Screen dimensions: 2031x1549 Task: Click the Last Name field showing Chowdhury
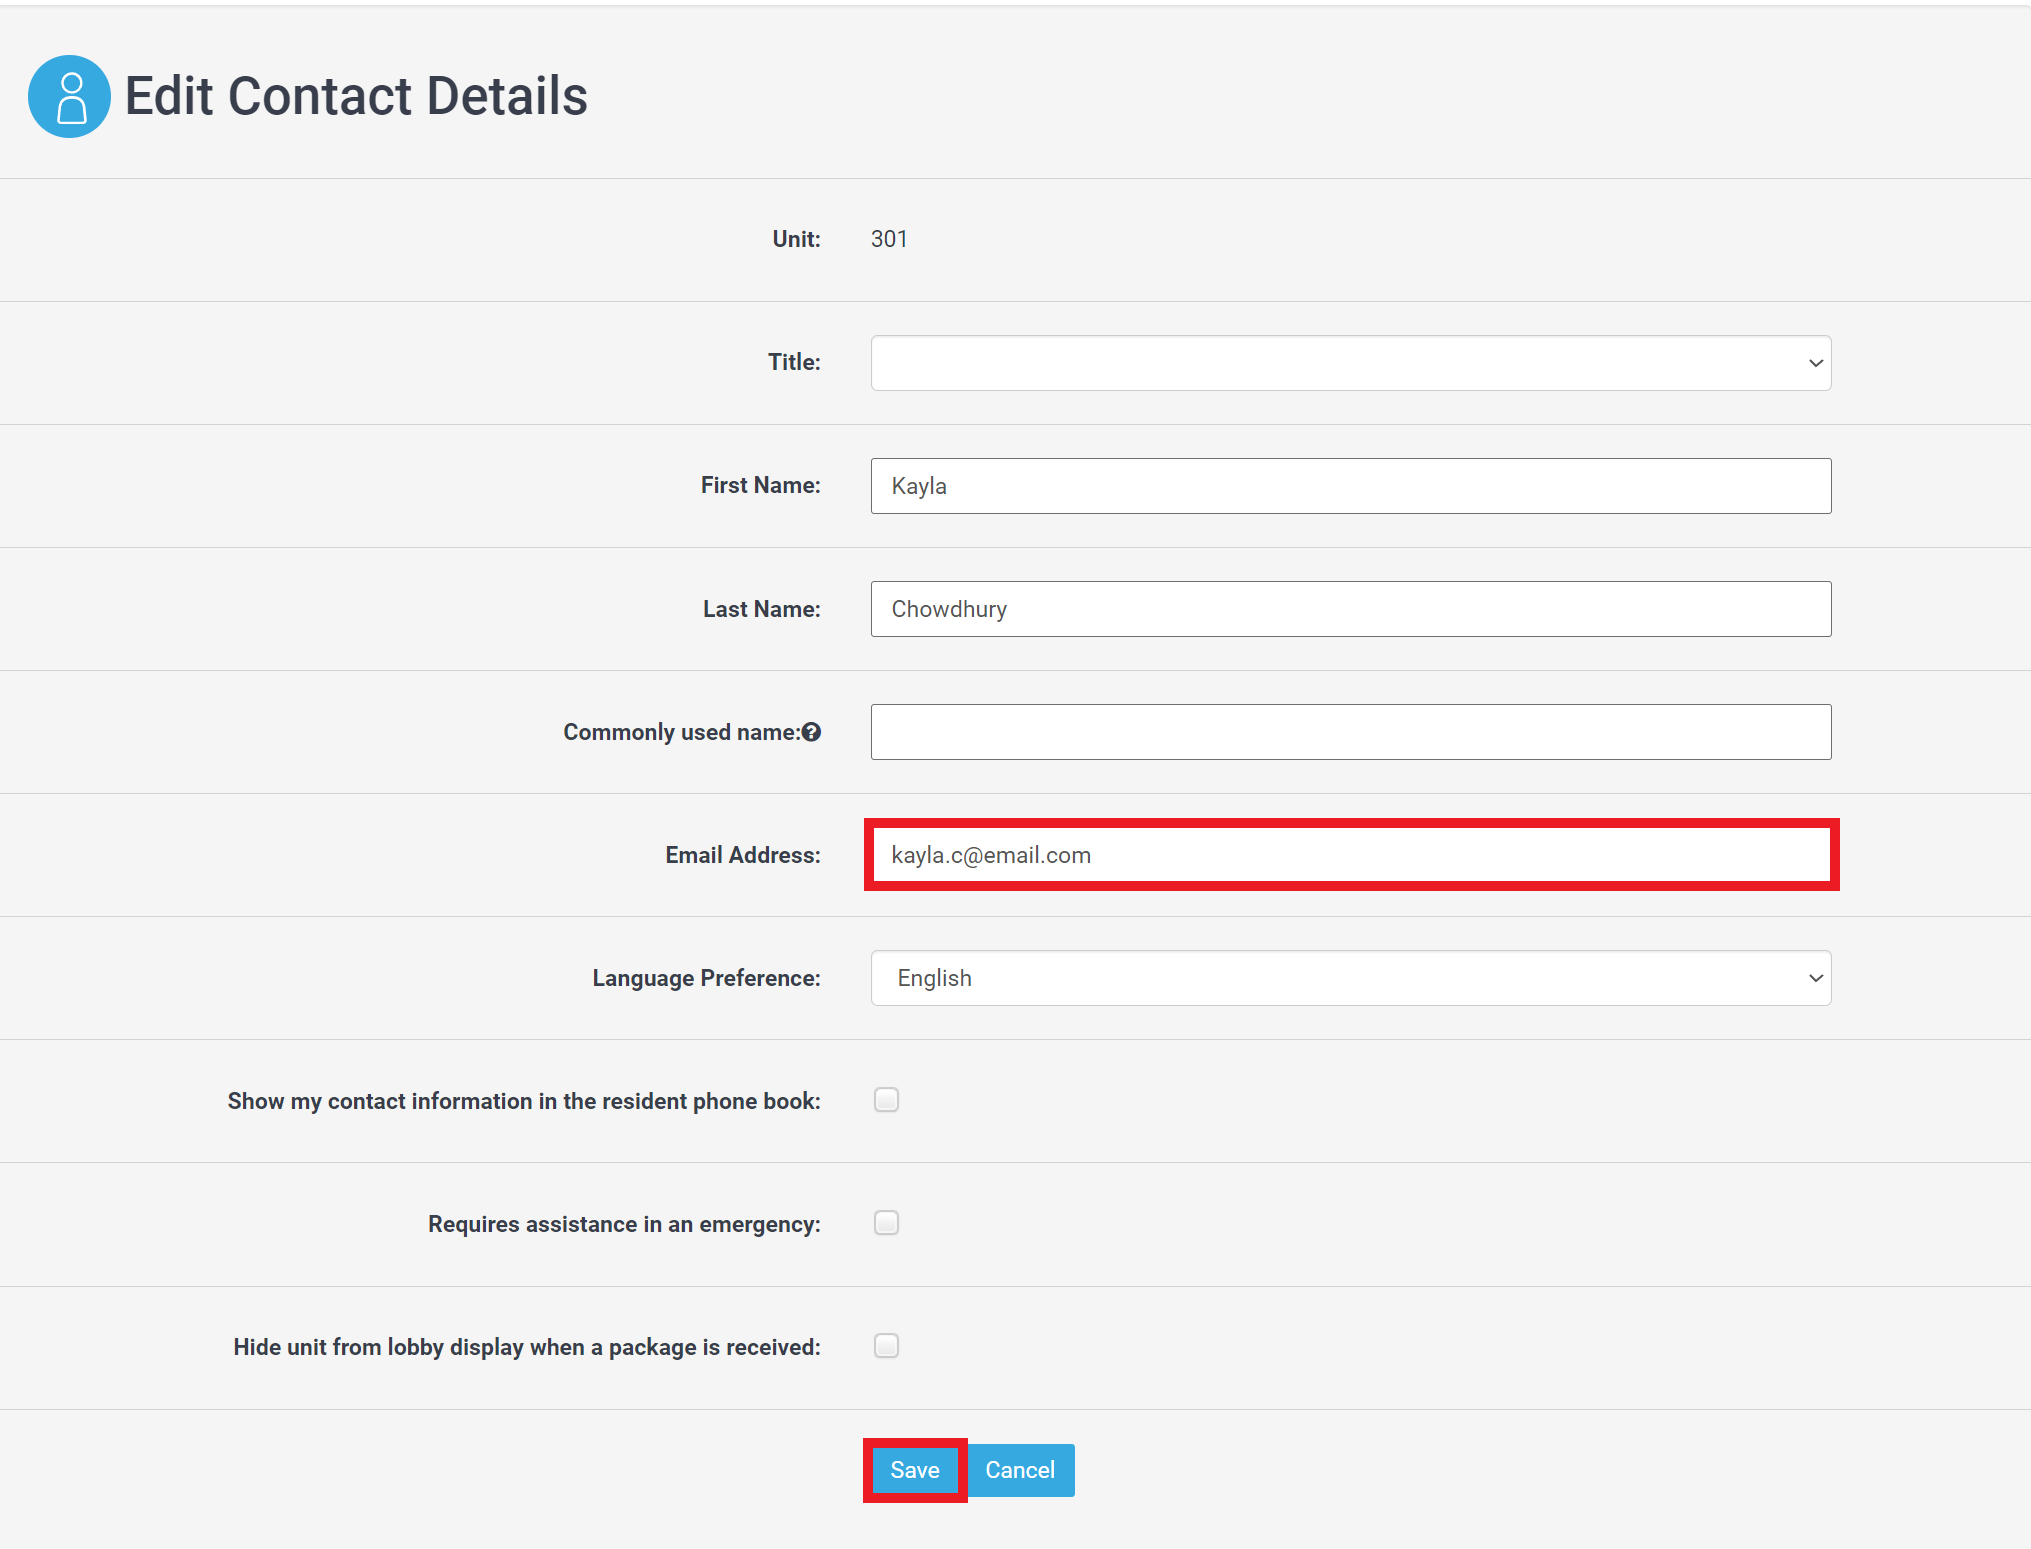pos(1350,608)
